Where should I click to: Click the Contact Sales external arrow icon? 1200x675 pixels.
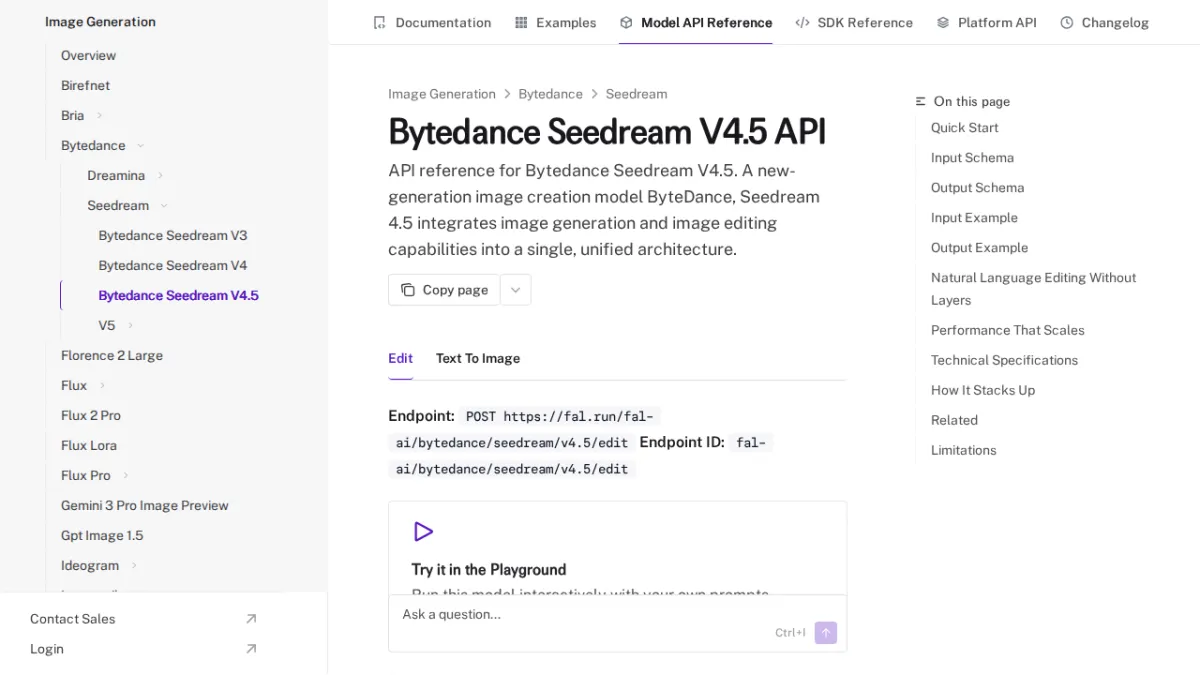pos(251,619)
